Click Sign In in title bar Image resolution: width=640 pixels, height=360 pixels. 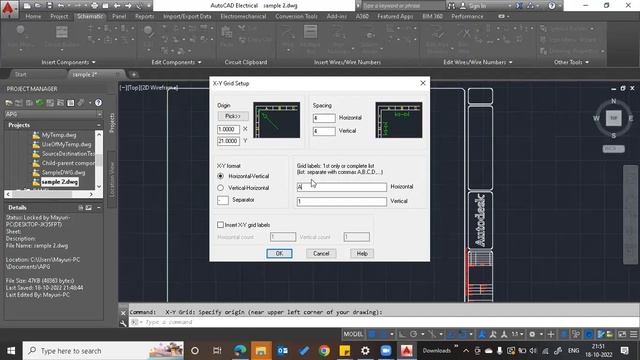(x=477, y=6)
